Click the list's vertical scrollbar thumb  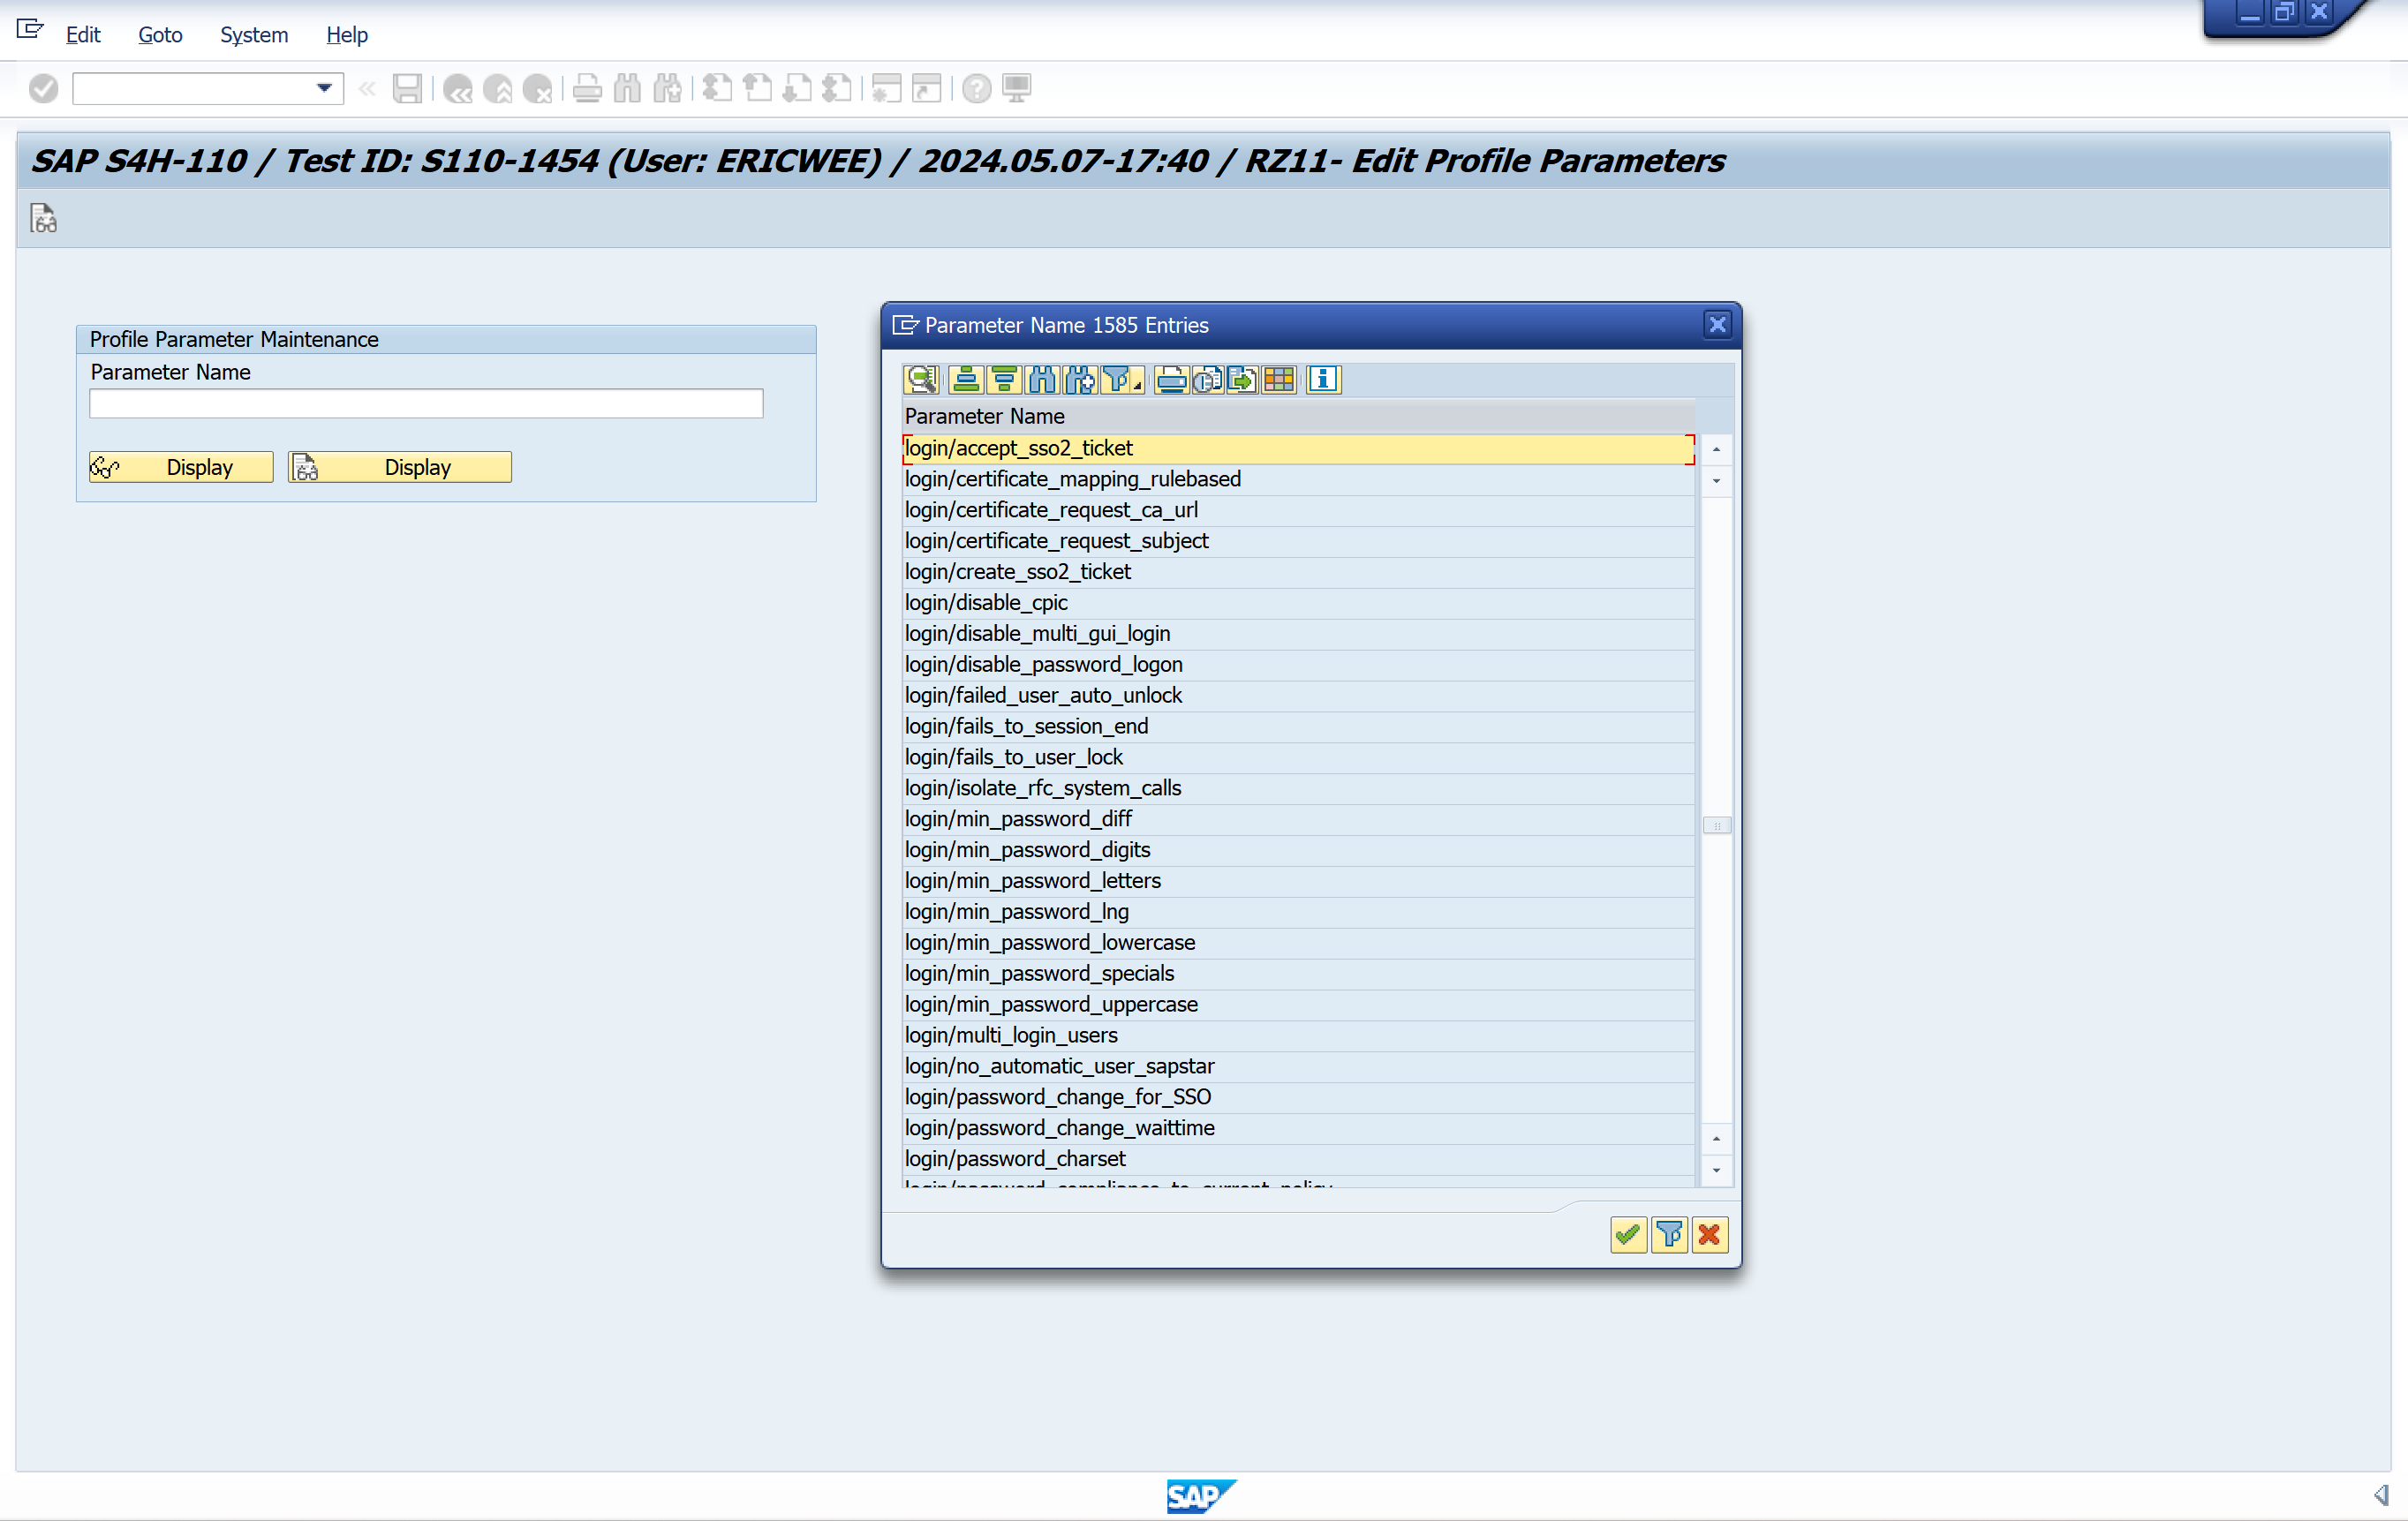click(x=1716, y=825)
